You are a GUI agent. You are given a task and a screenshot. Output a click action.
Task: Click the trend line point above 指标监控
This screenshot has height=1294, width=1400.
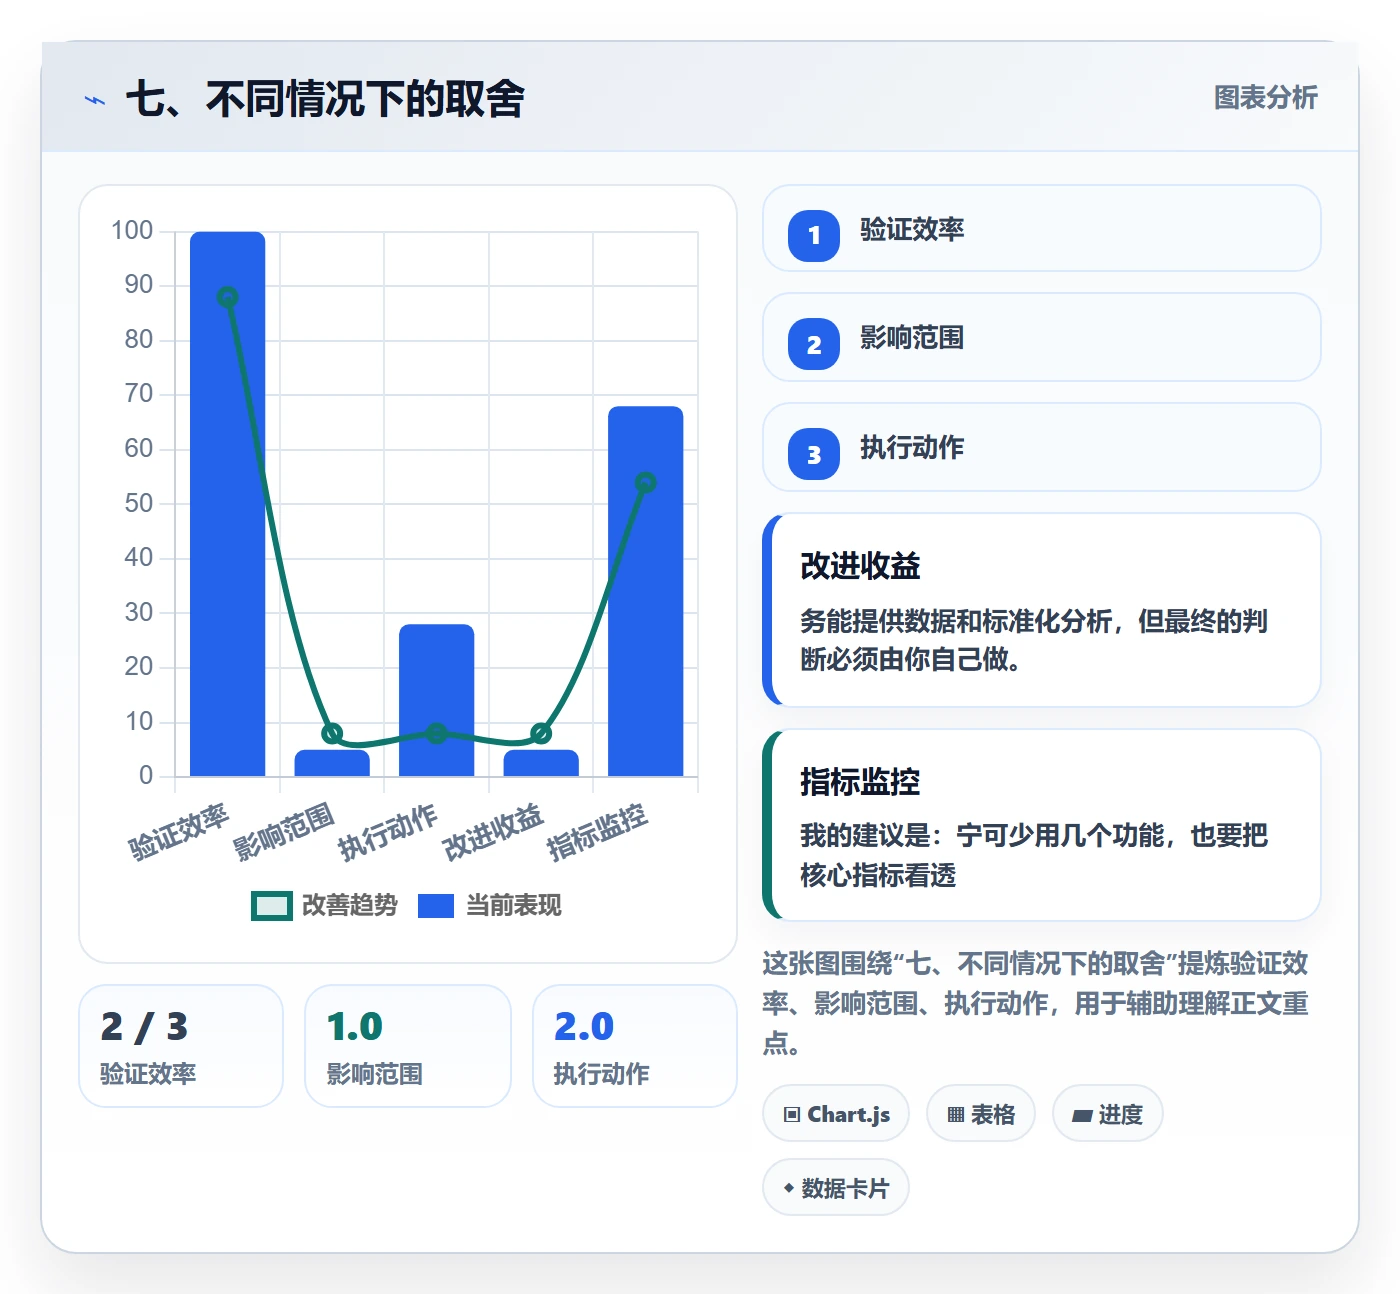pyautogui.click(x=646, y=483)
